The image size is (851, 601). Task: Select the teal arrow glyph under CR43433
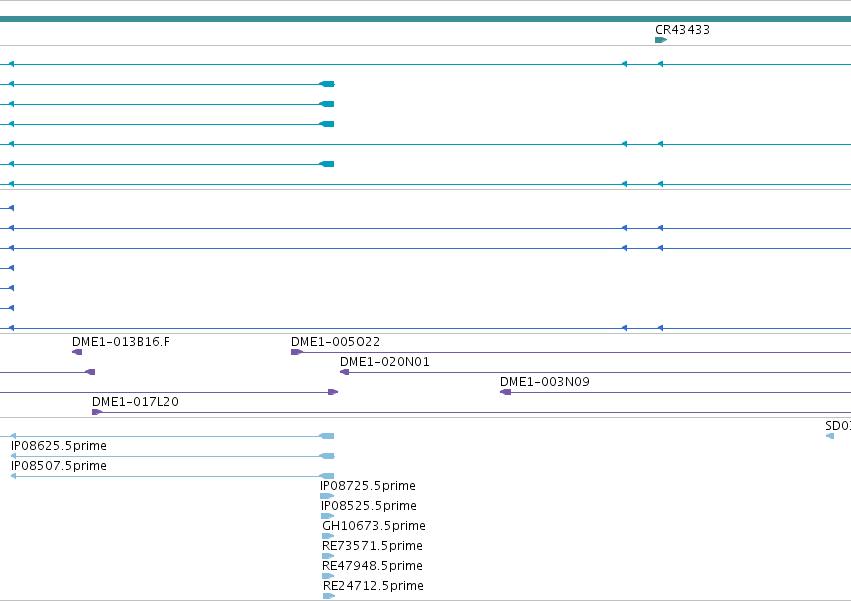tap(661, 40)
